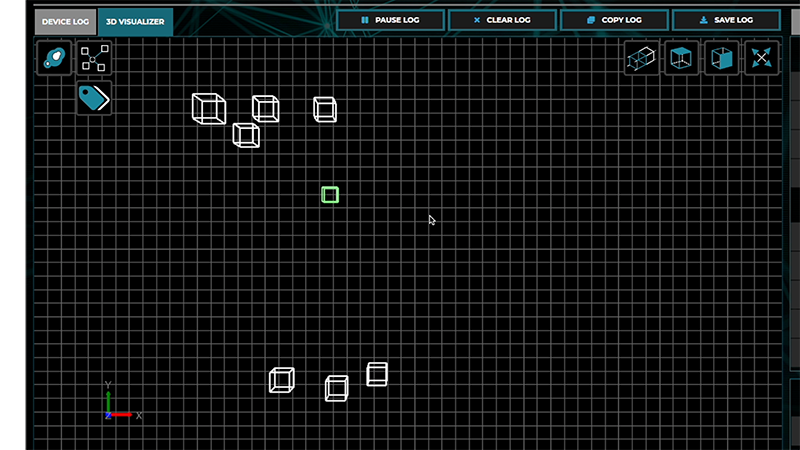Select the wireframe perspective cube view
Viewport: 800px width, 450px height.
641,59
